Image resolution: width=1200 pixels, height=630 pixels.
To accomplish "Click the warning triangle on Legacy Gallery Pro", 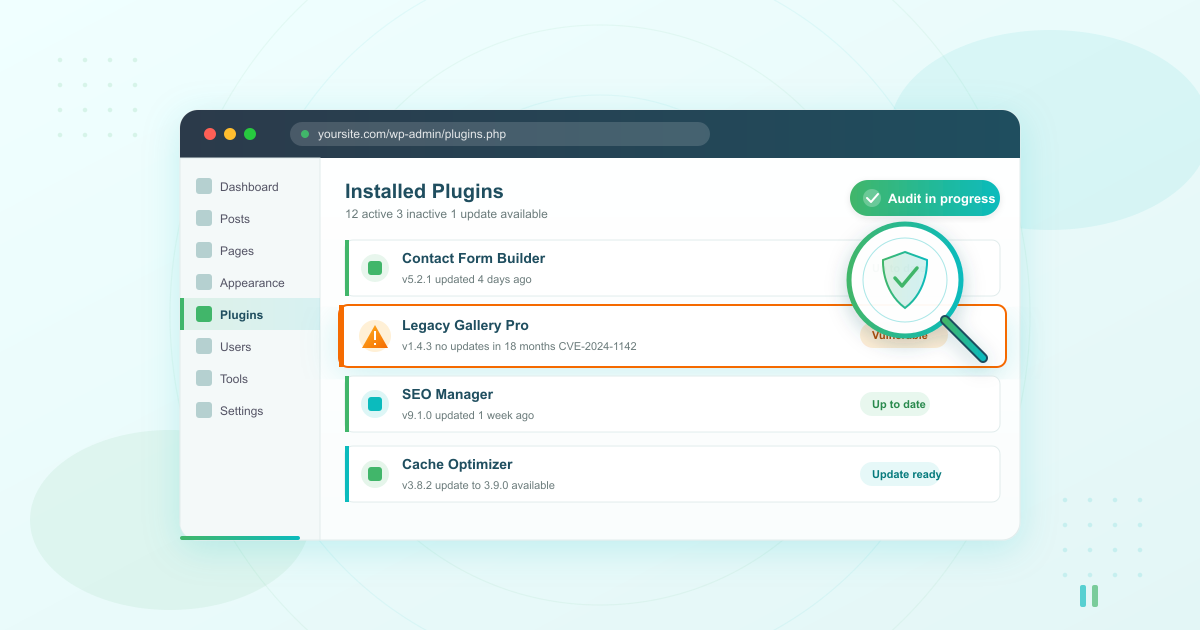I will tap(374, 336).
